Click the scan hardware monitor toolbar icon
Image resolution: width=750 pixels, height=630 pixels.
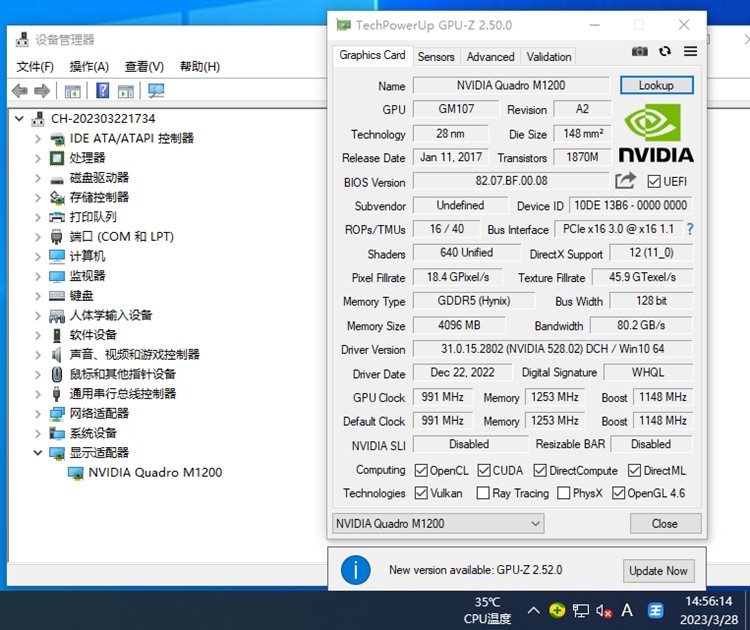coord(156,90)
